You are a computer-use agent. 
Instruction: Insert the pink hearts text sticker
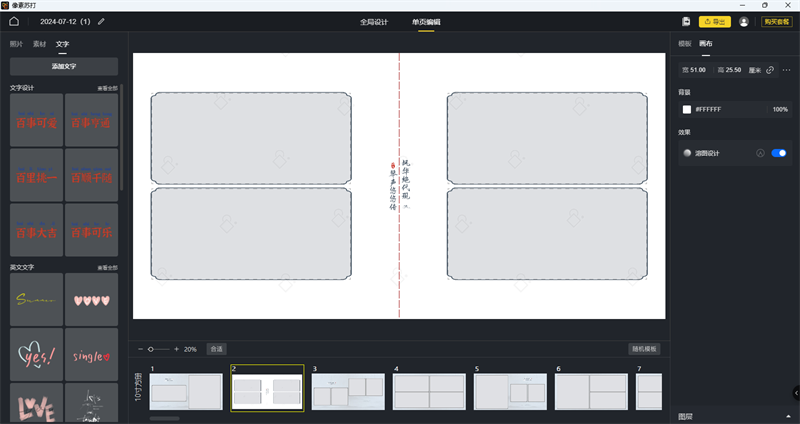pos(91,300)
